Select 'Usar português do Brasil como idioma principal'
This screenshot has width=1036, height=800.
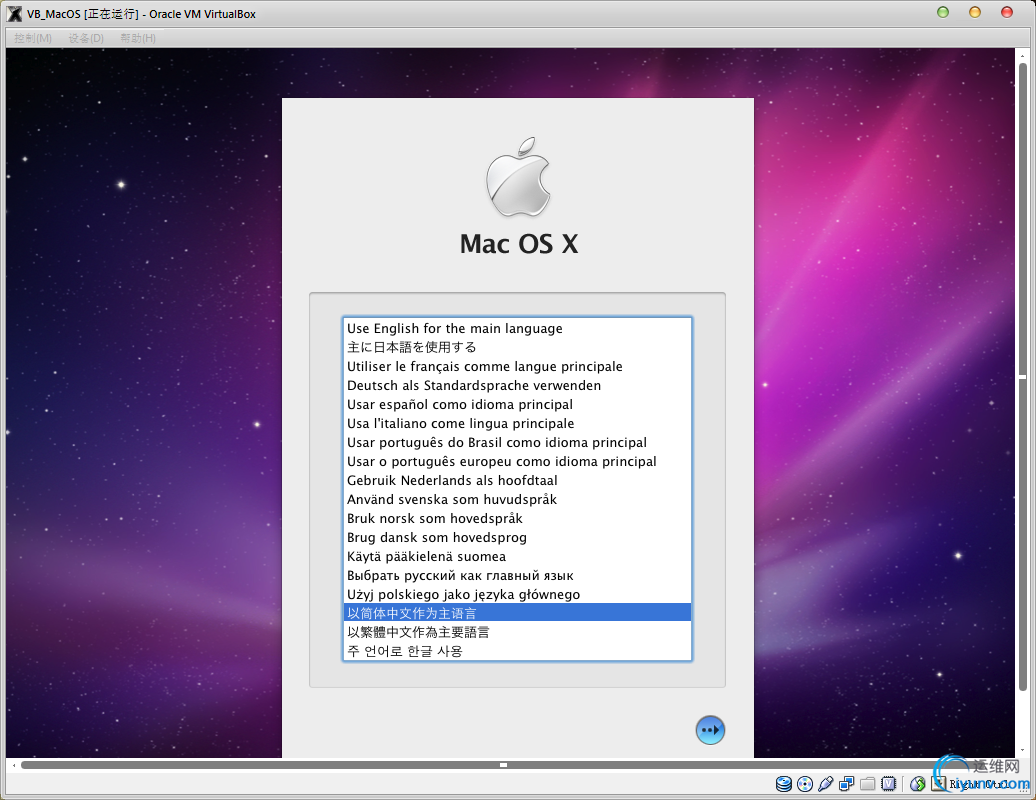coord(517,443)
